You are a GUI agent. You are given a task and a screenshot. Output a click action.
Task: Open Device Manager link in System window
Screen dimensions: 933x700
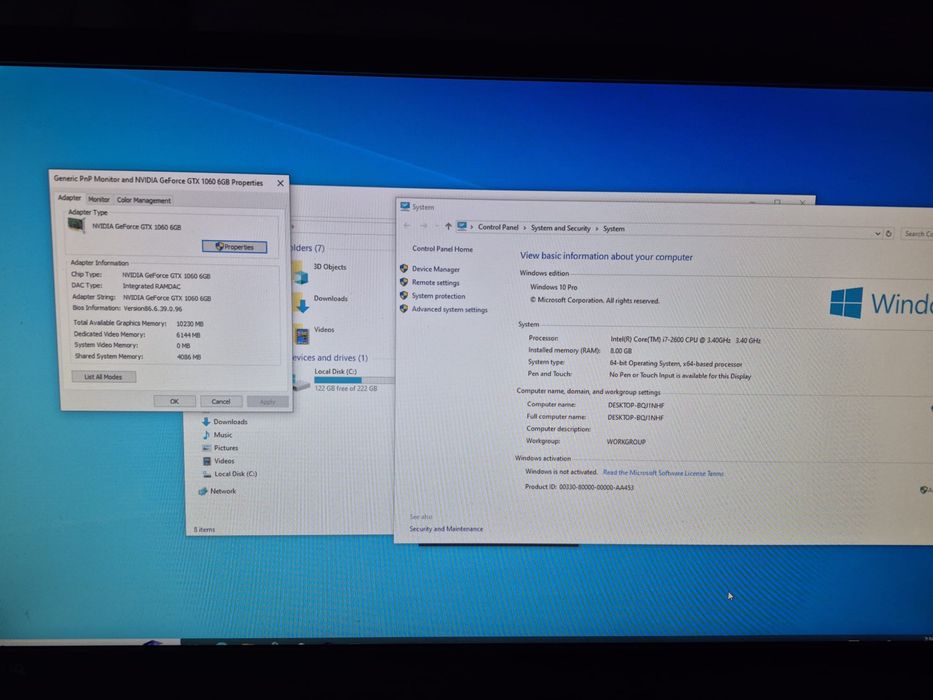point(436,269)
